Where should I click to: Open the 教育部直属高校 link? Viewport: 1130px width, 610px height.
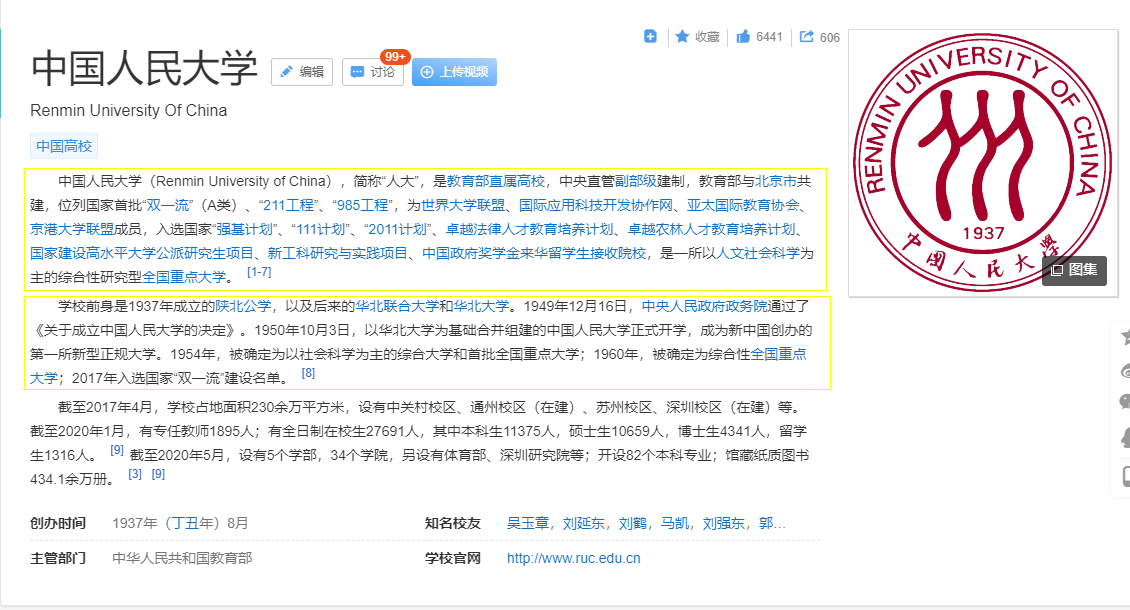point(496,182)
